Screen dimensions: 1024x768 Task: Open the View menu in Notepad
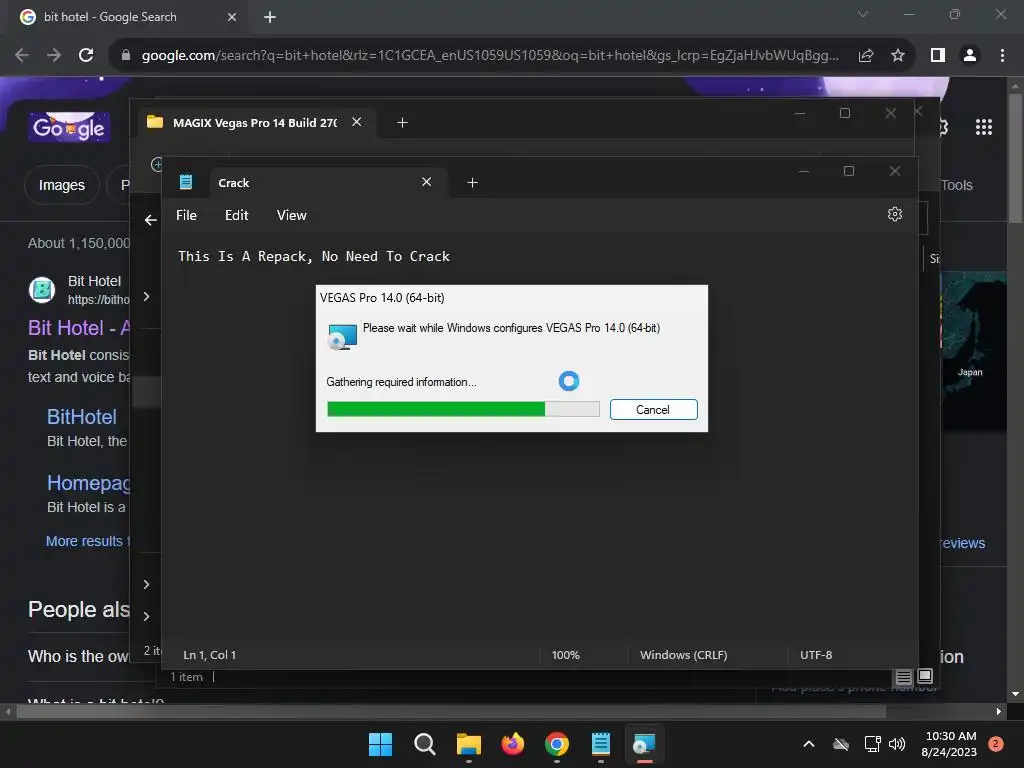click(291, 215)
